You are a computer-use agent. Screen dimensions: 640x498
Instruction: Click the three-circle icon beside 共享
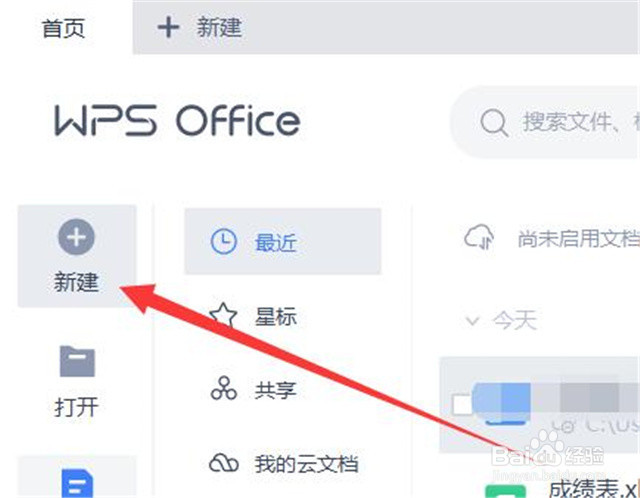[223, 388]
